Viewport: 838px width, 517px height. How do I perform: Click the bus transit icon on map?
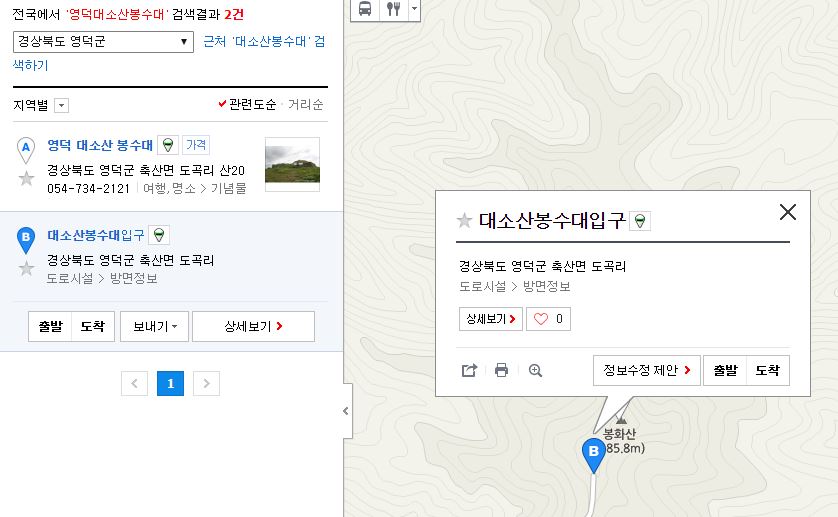point(364,9)
